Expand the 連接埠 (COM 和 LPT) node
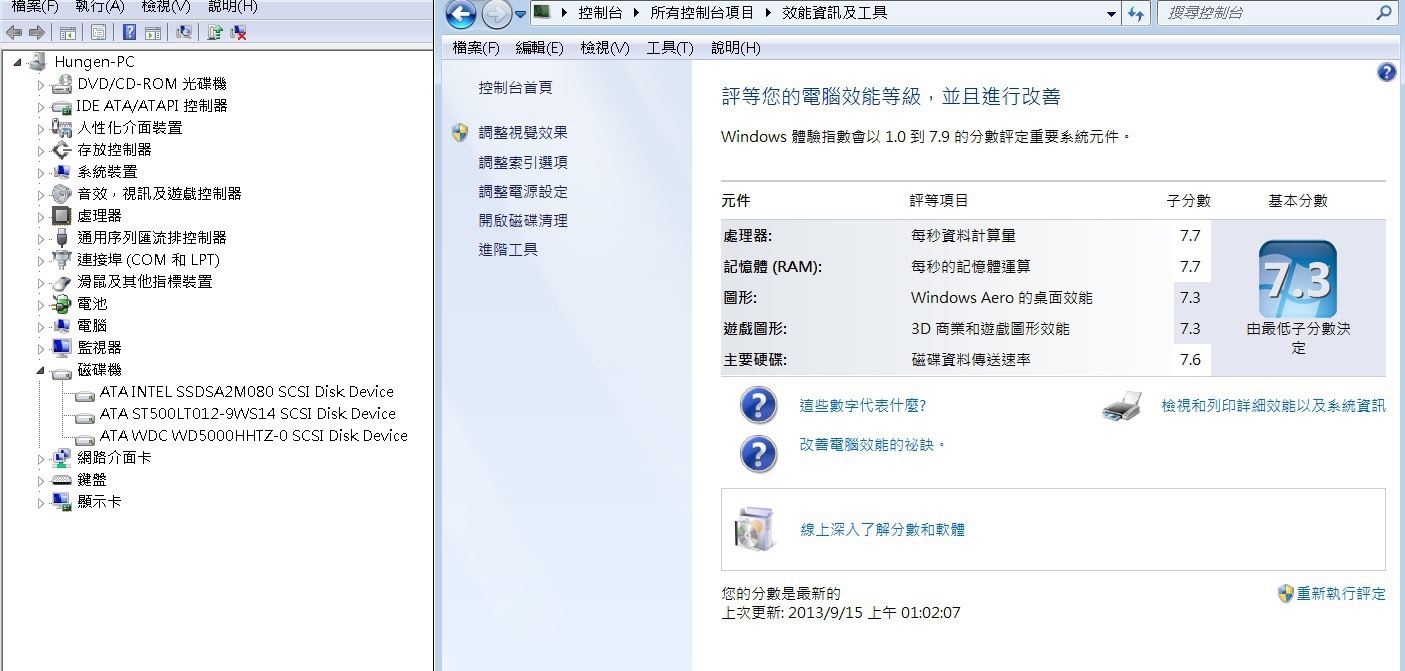The height and width of the screenshot is (671, 1405). tap(41, 260)
